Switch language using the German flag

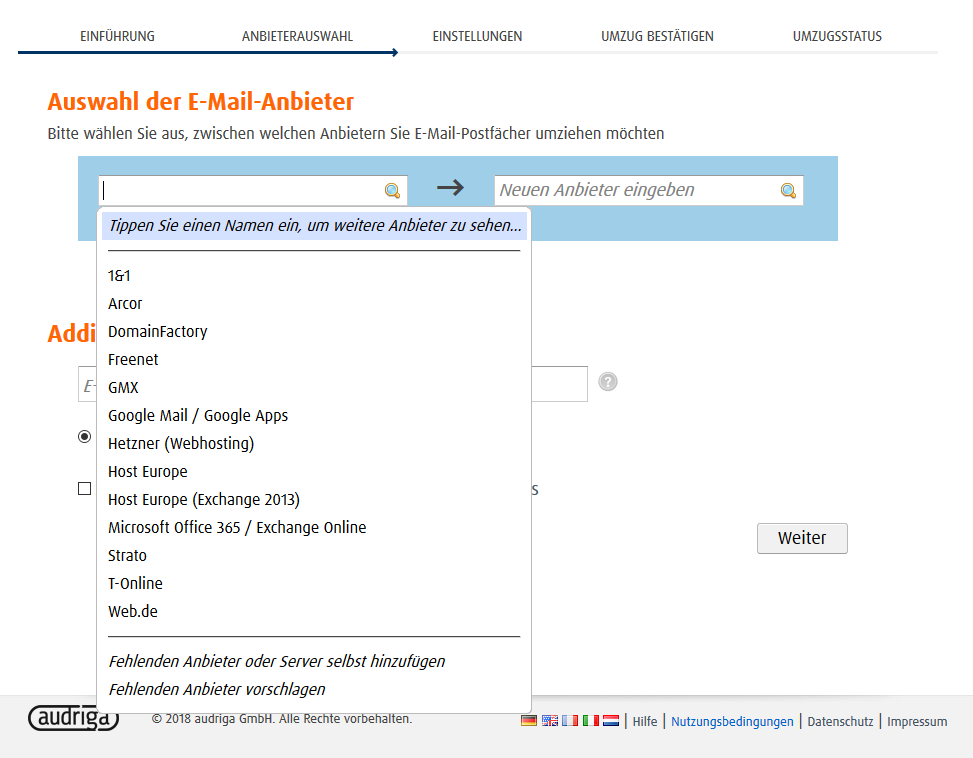tap(529, 721)
